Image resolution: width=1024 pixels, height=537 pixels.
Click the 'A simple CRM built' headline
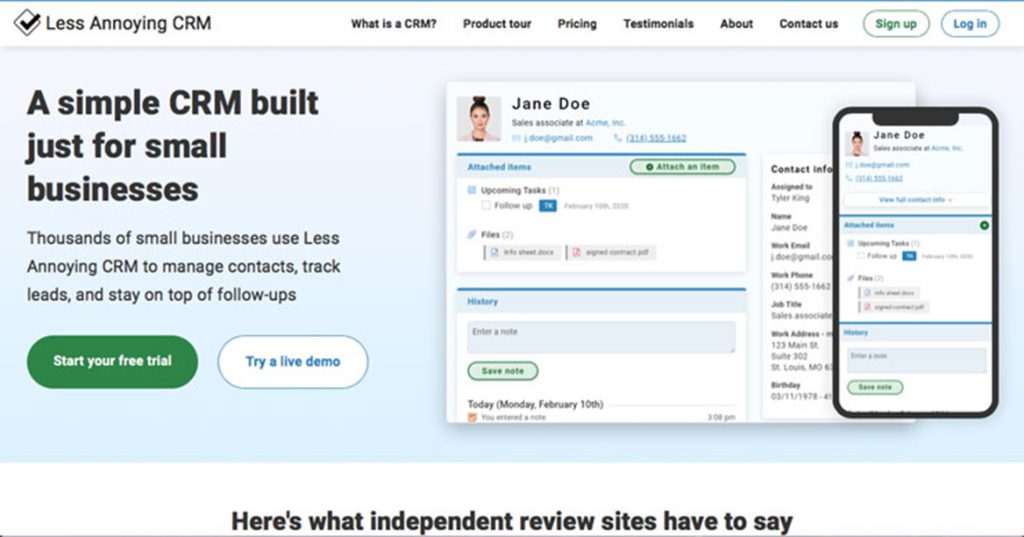(x=173, y=103)
